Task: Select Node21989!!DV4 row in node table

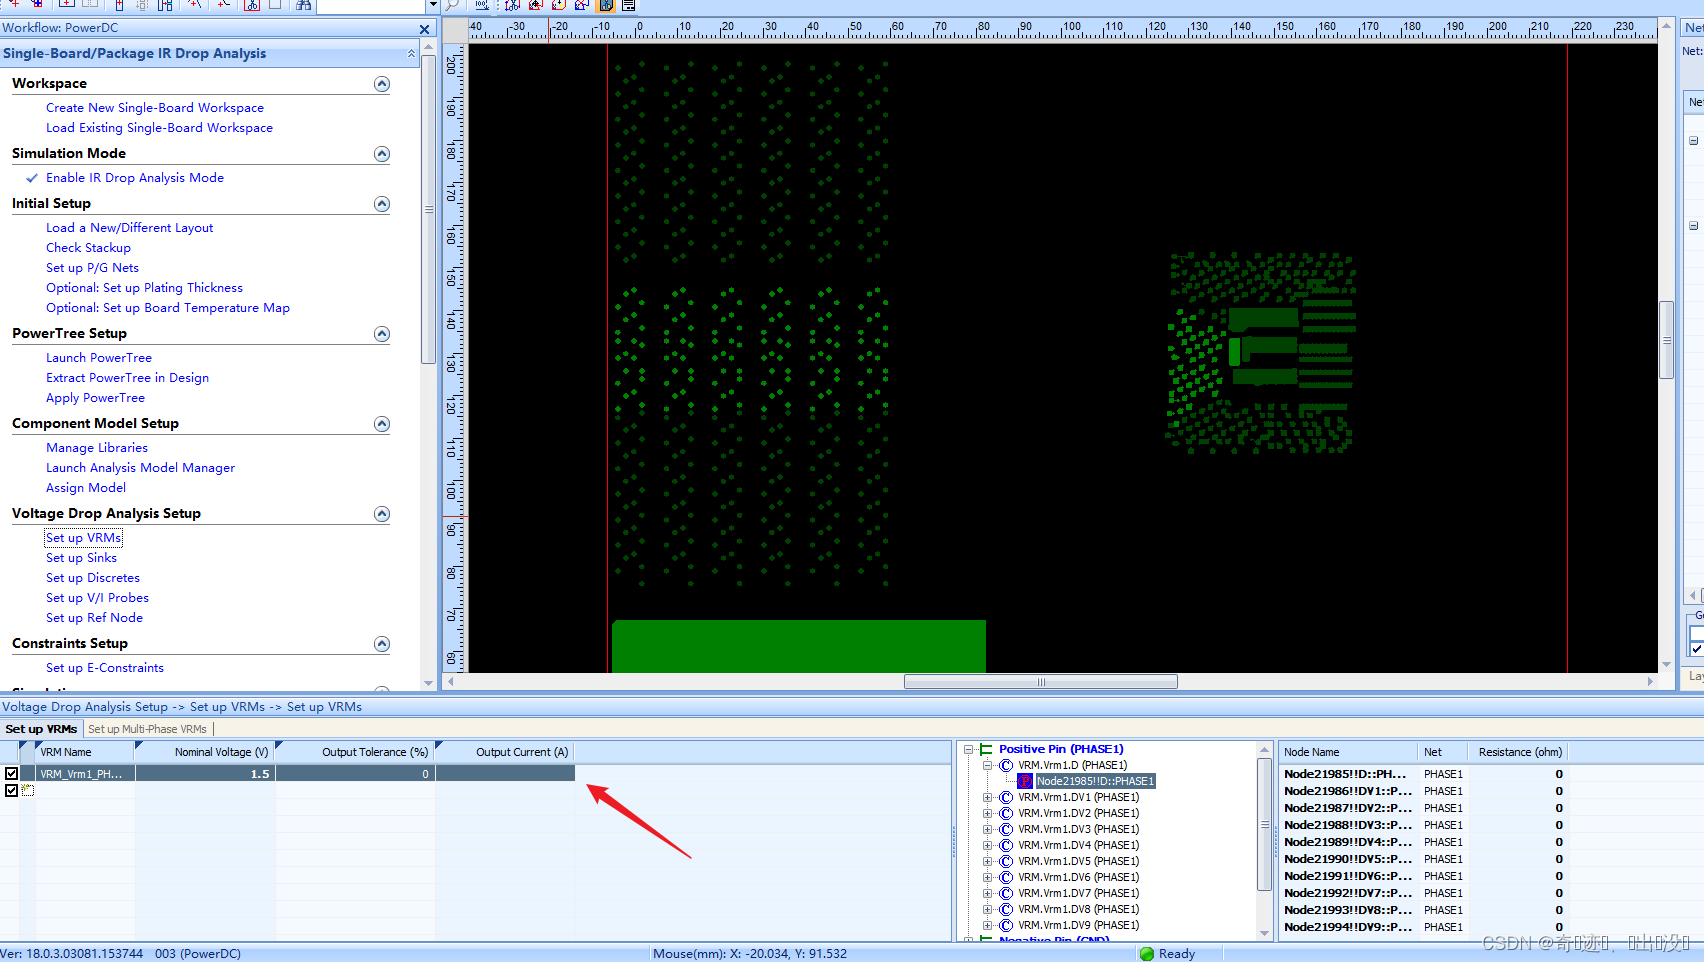Action: (x=1421, y=842)
